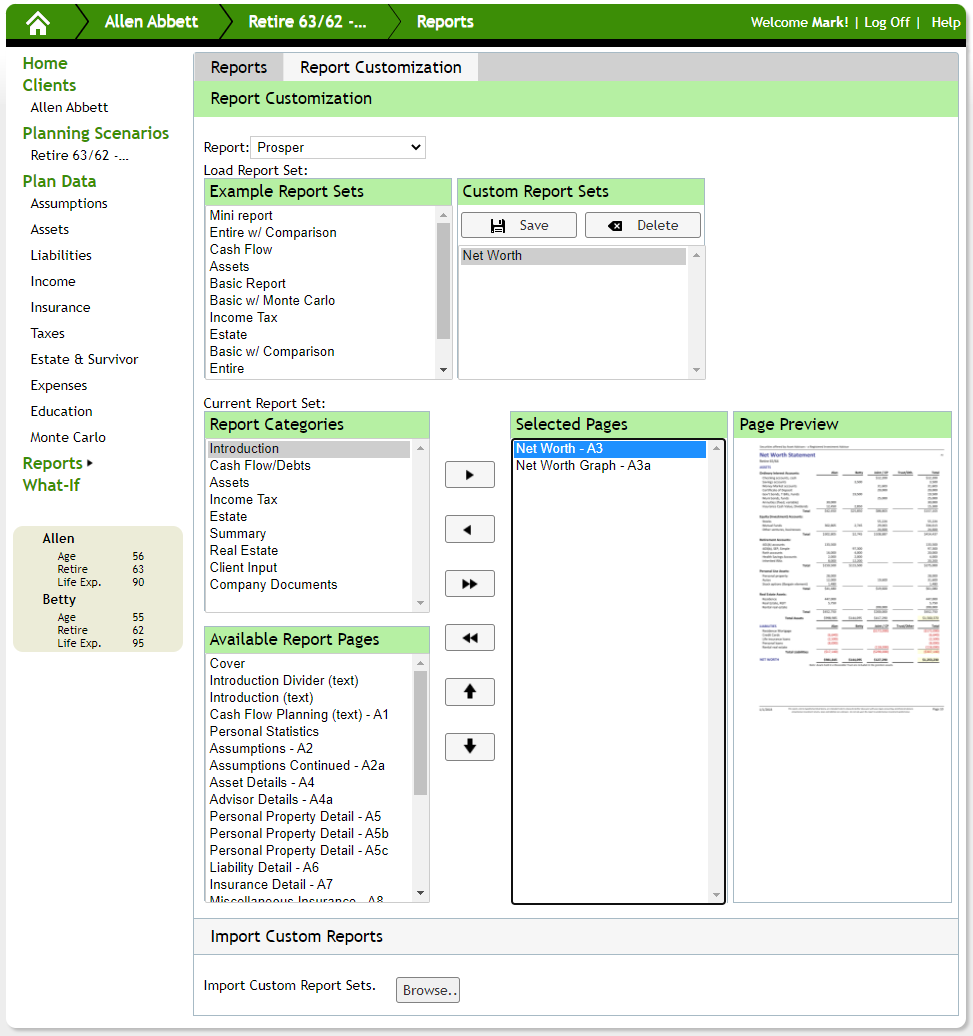
Task: Open the Report Customization tab
Action: [380, 67]
